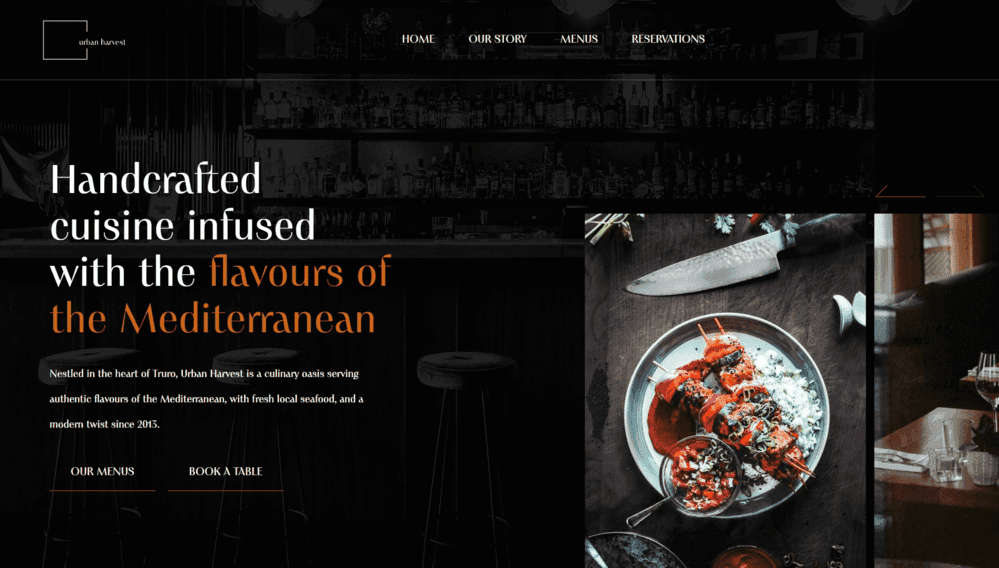Click the next slide arrow above gallery
The height and width of the screenshot is (568, 999).
click(x=960, y=191)
